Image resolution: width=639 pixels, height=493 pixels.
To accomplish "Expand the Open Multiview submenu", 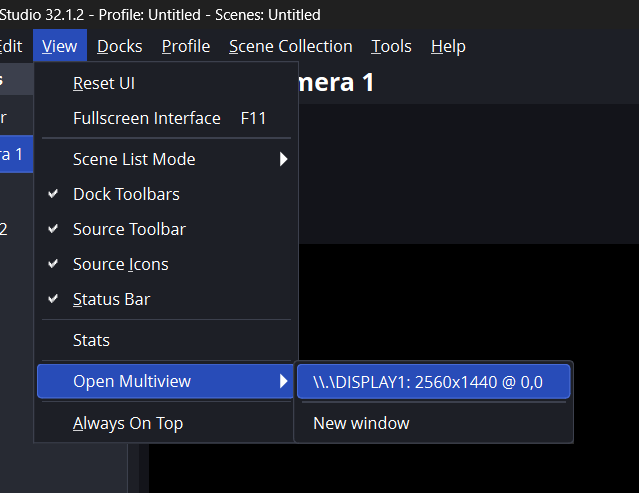I will (165, 381).
